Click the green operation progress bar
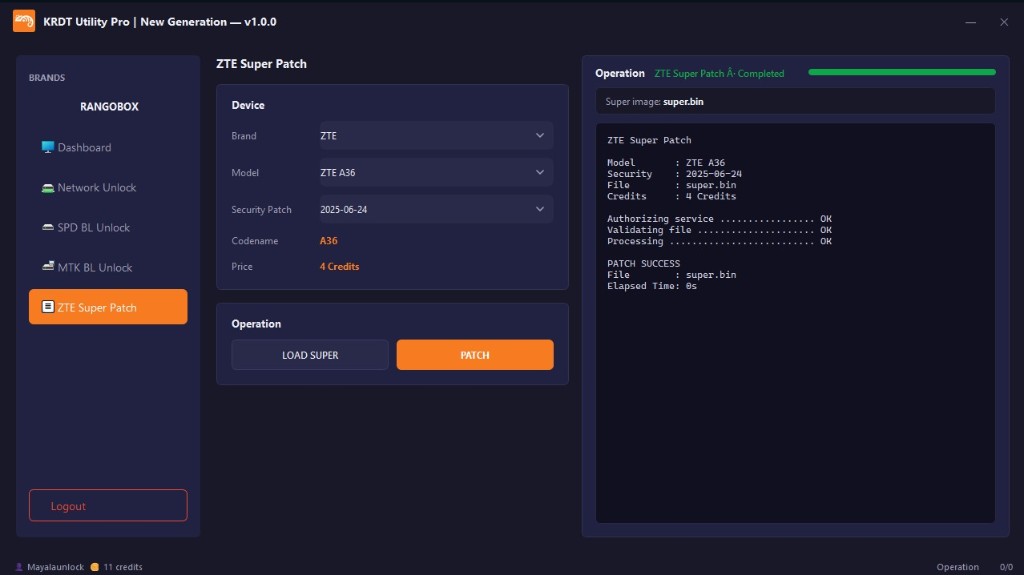1024x575 pixels. 902,72
